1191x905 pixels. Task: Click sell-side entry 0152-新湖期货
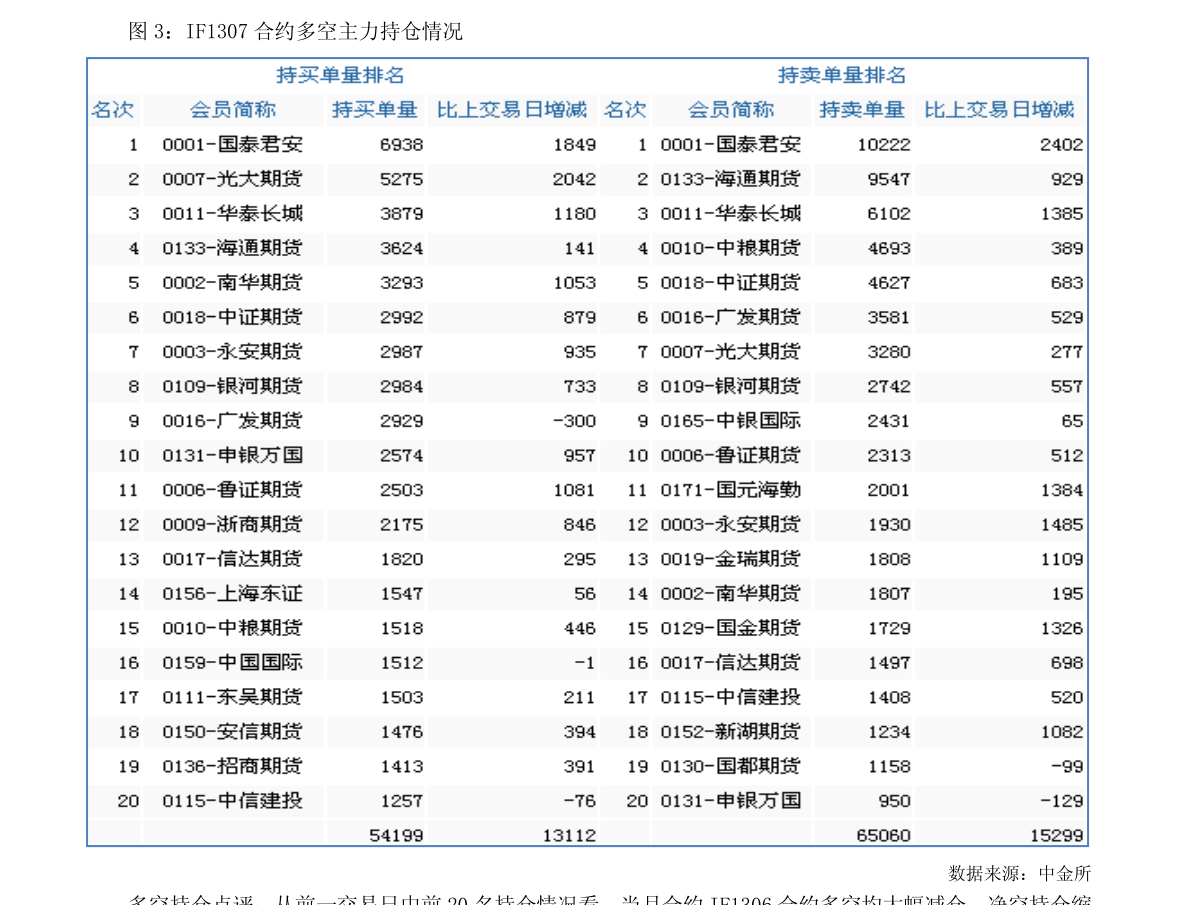click(730, 732)
